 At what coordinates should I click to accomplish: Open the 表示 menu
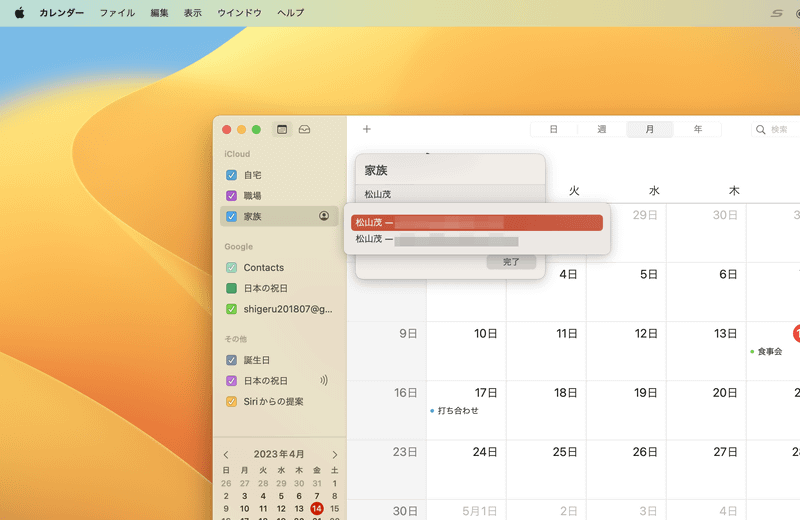point(193,13)
